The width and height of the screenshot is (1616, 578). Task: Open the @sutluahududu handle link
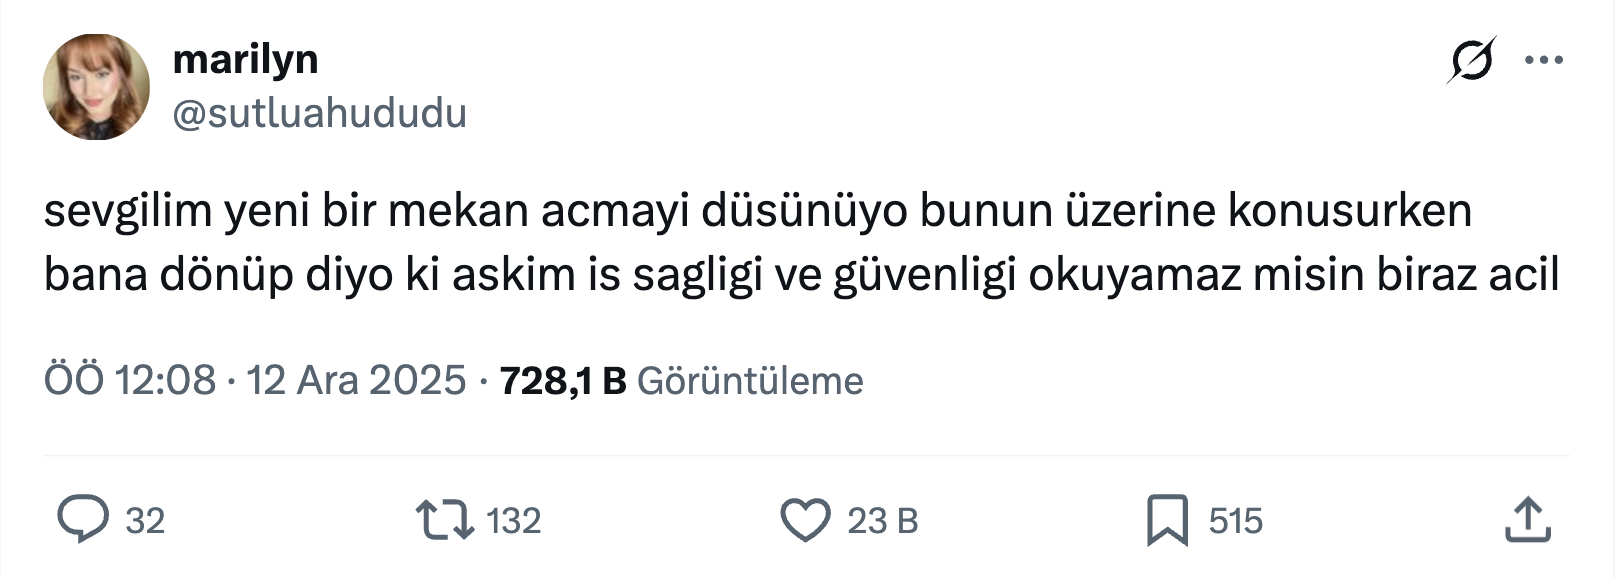click(320, 113)
